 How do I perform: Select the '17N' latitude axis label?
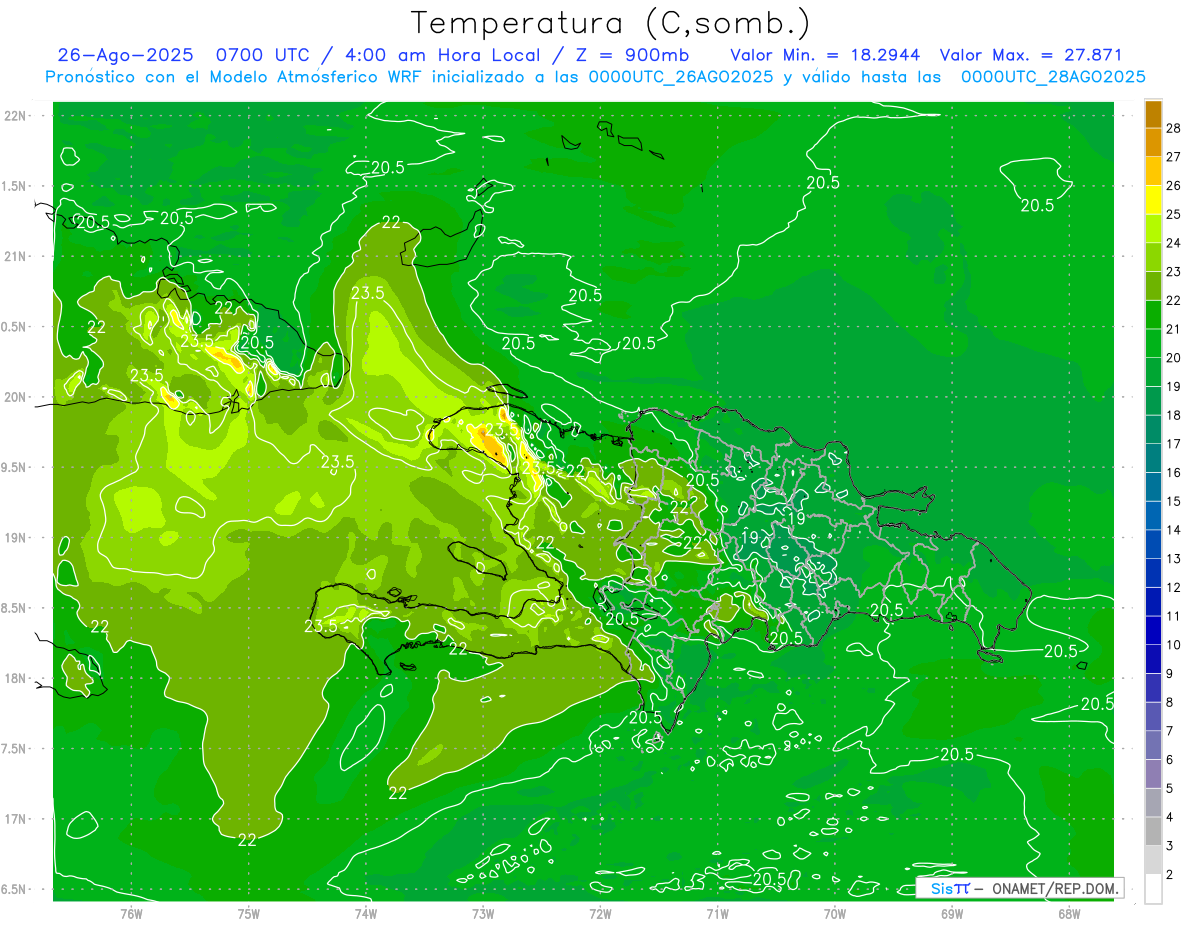17,819
